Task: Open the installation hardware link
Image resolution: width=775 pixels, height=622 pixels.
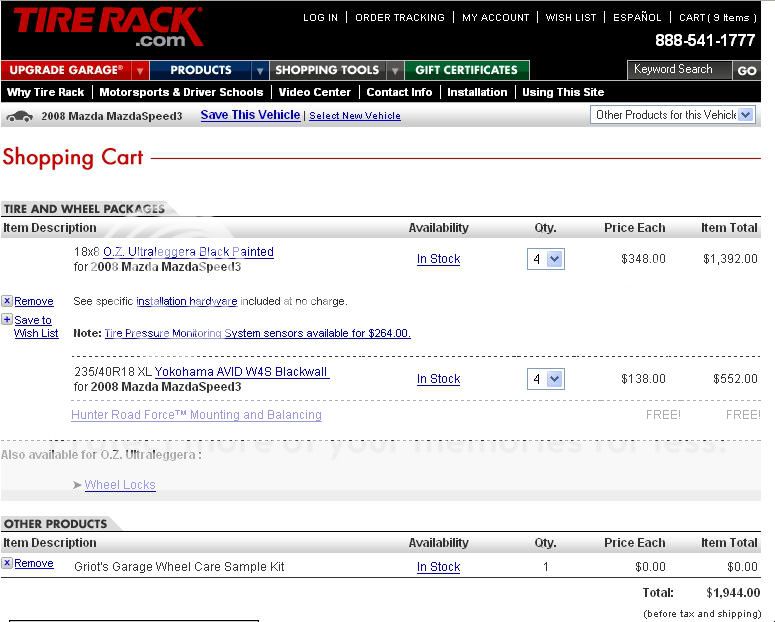Action: (x=187, y=301)
